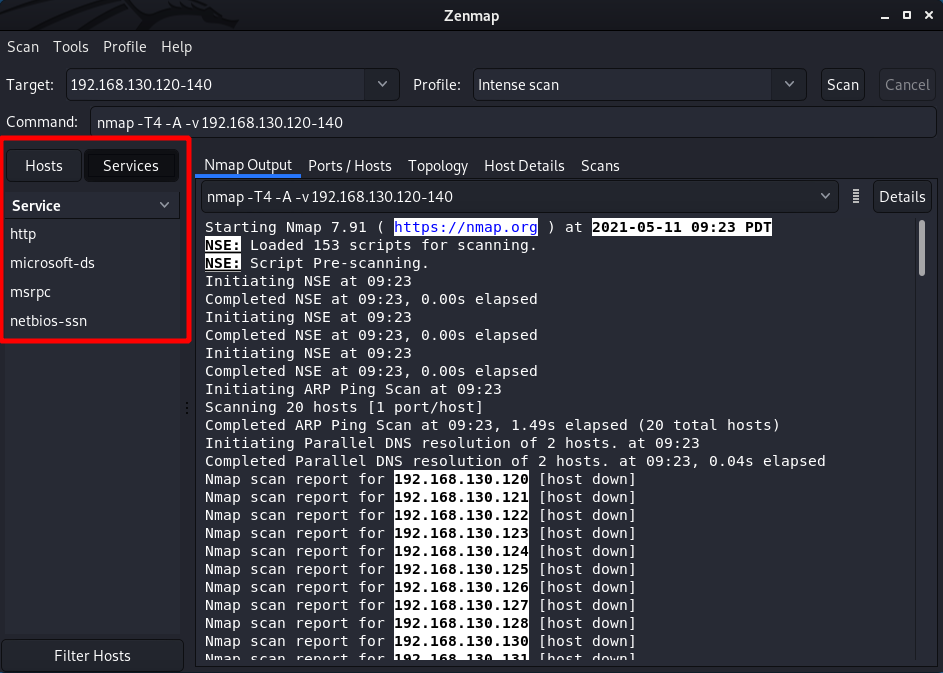Click the Command input field
The image size is (943, 673).
[x=513, y=123]
